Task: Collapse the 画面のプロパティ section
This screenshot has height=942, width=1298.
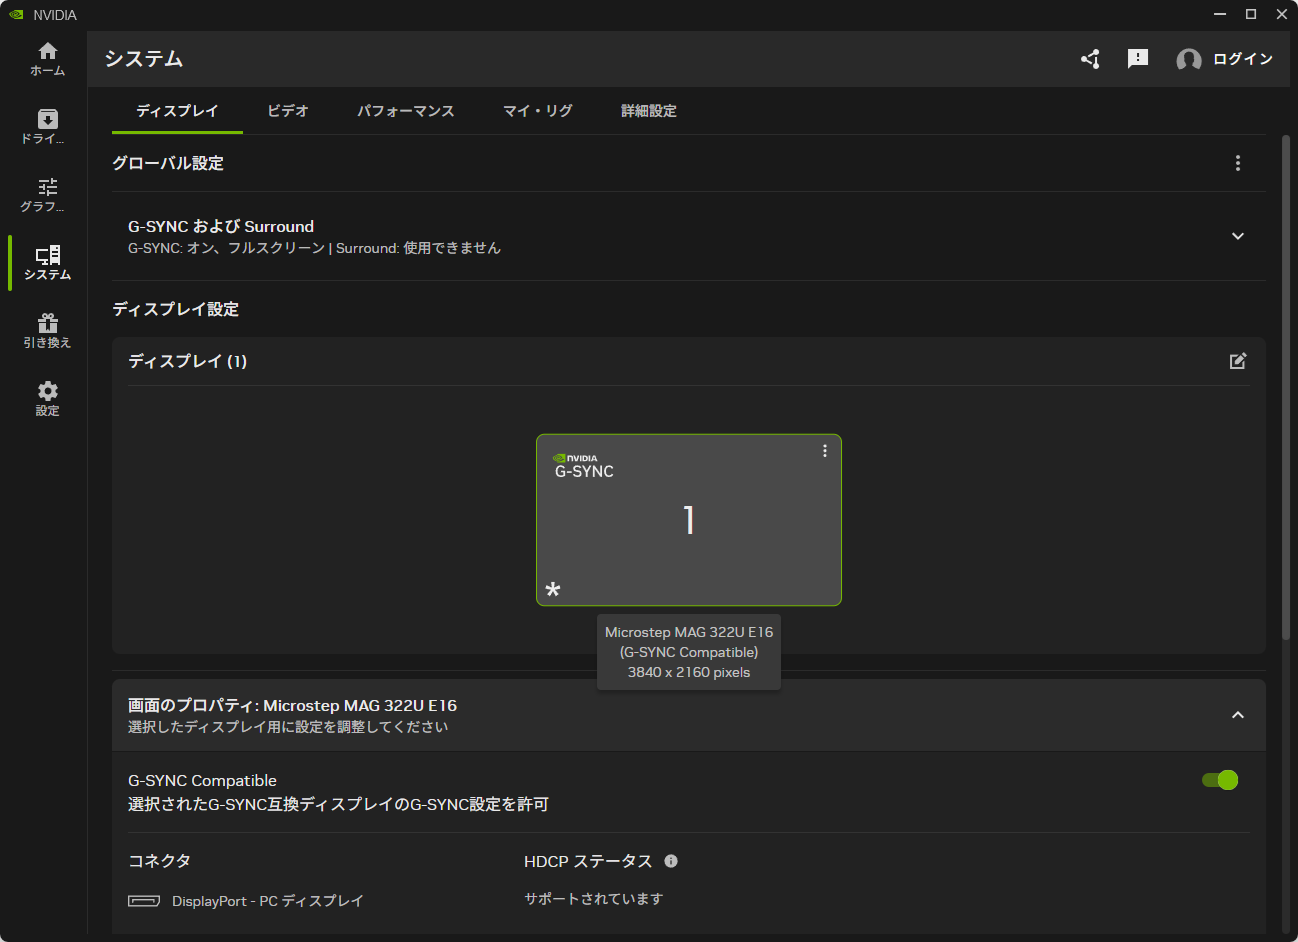Action: (1238, 715)
